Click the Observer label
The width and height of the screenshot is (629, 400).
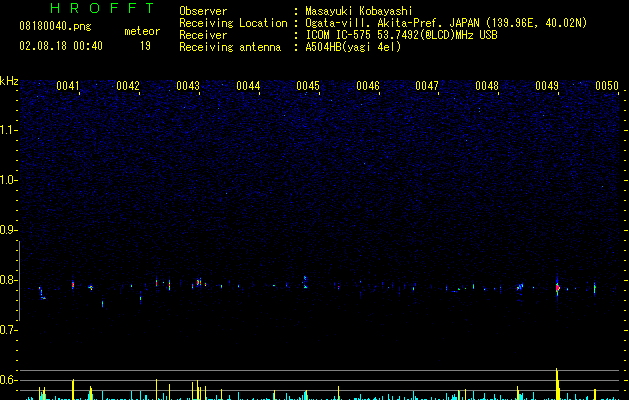(203, 11)
